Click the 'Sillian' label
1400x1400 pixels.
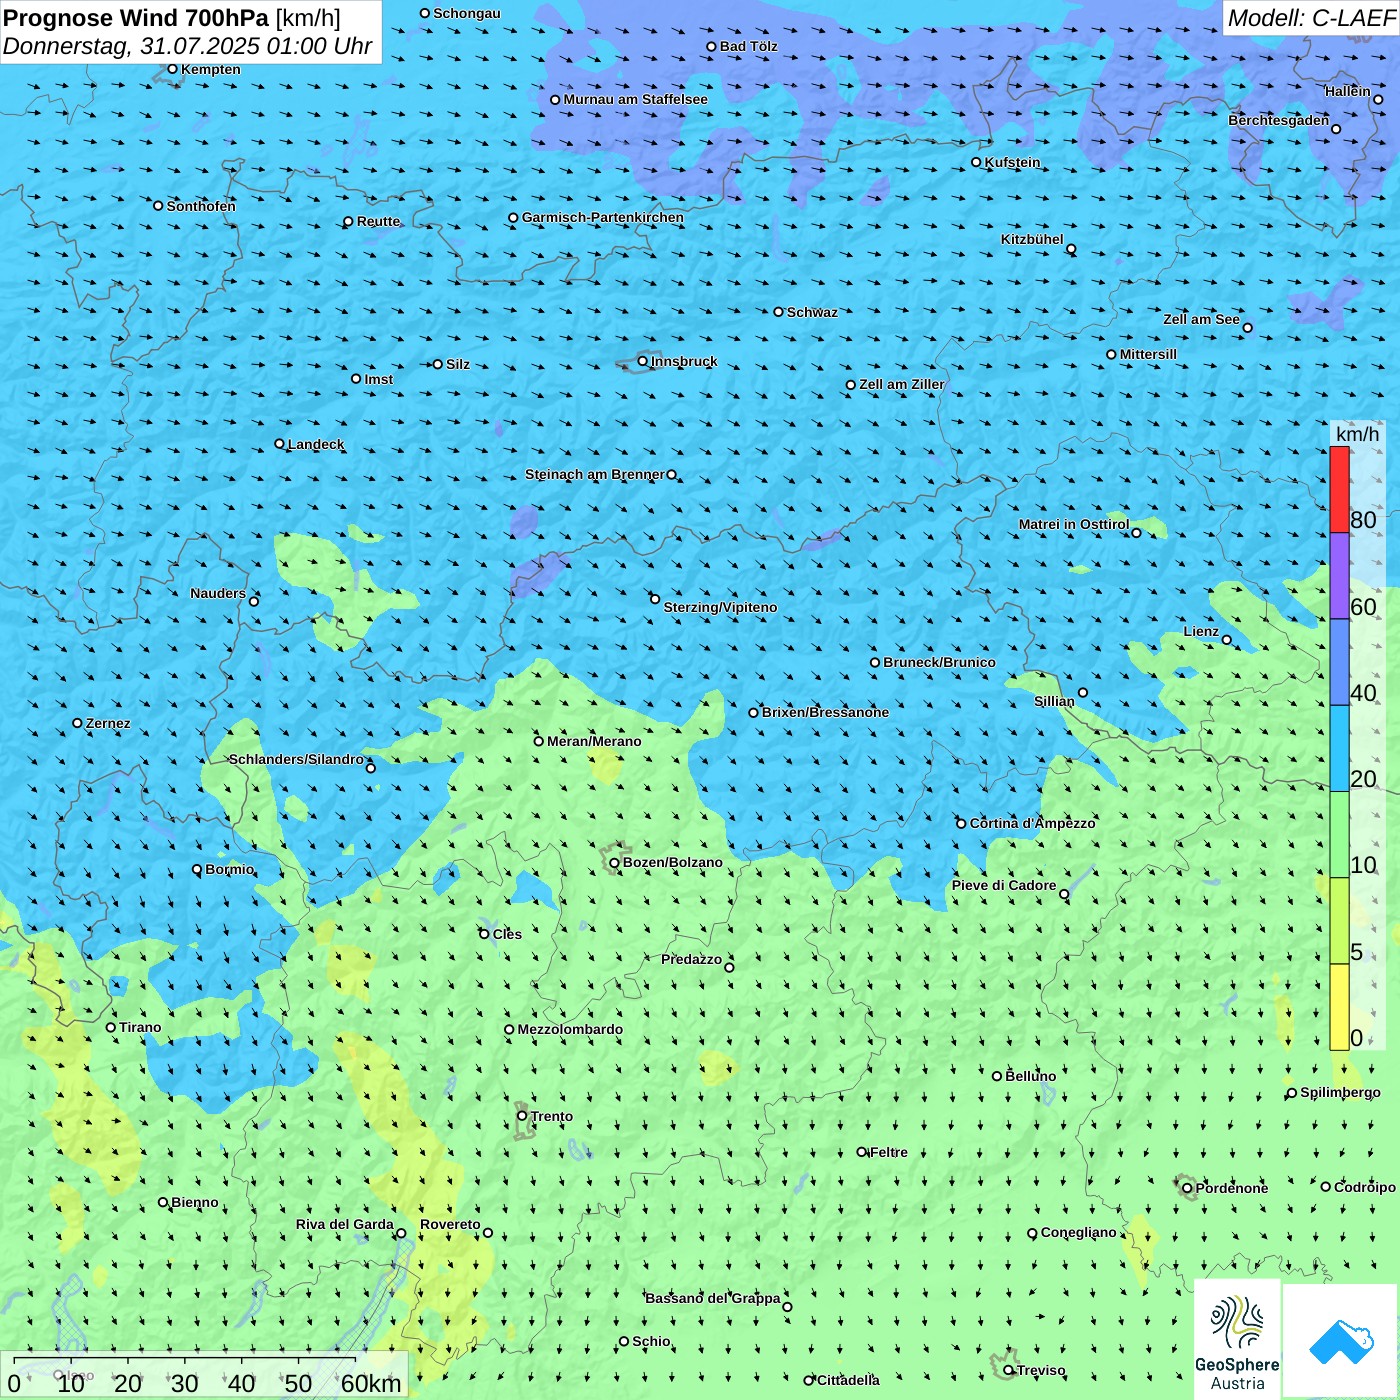[1054, 701]
